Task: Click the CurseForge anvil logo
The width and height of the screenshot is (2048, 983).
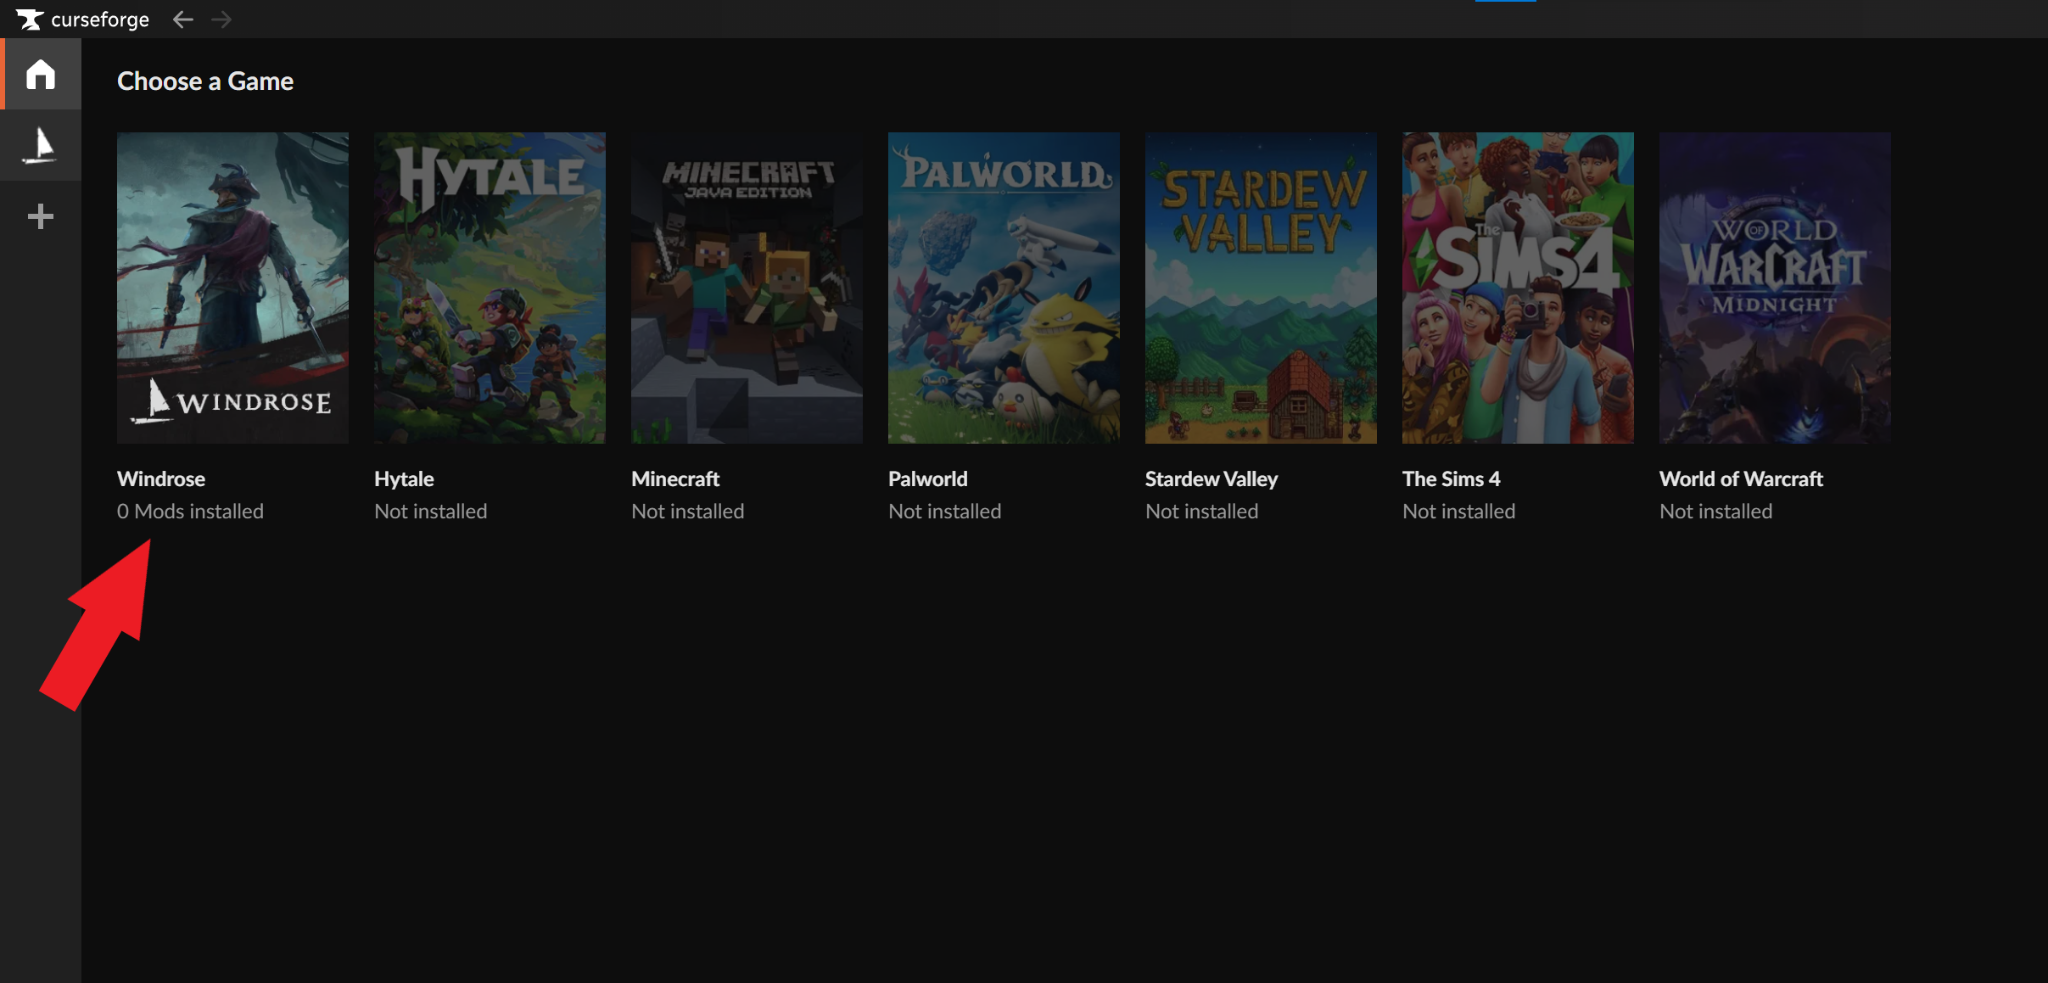Action: pyautogui.click(x=29, y=19)
